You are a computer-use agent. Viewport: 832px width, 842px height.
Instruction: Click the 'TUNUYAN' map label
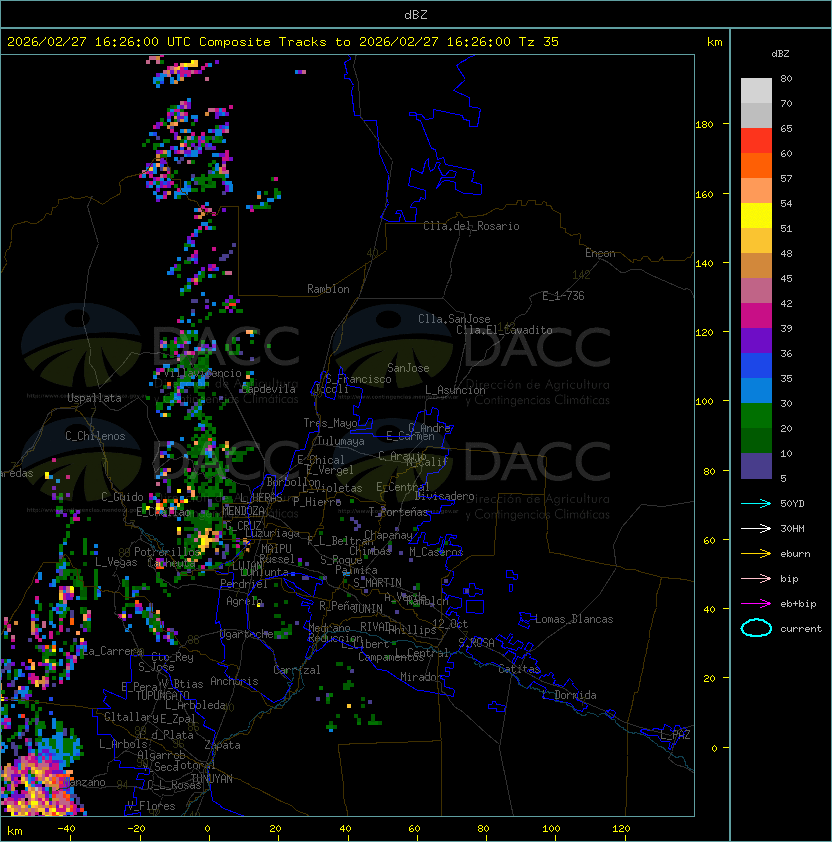(212, 779)
